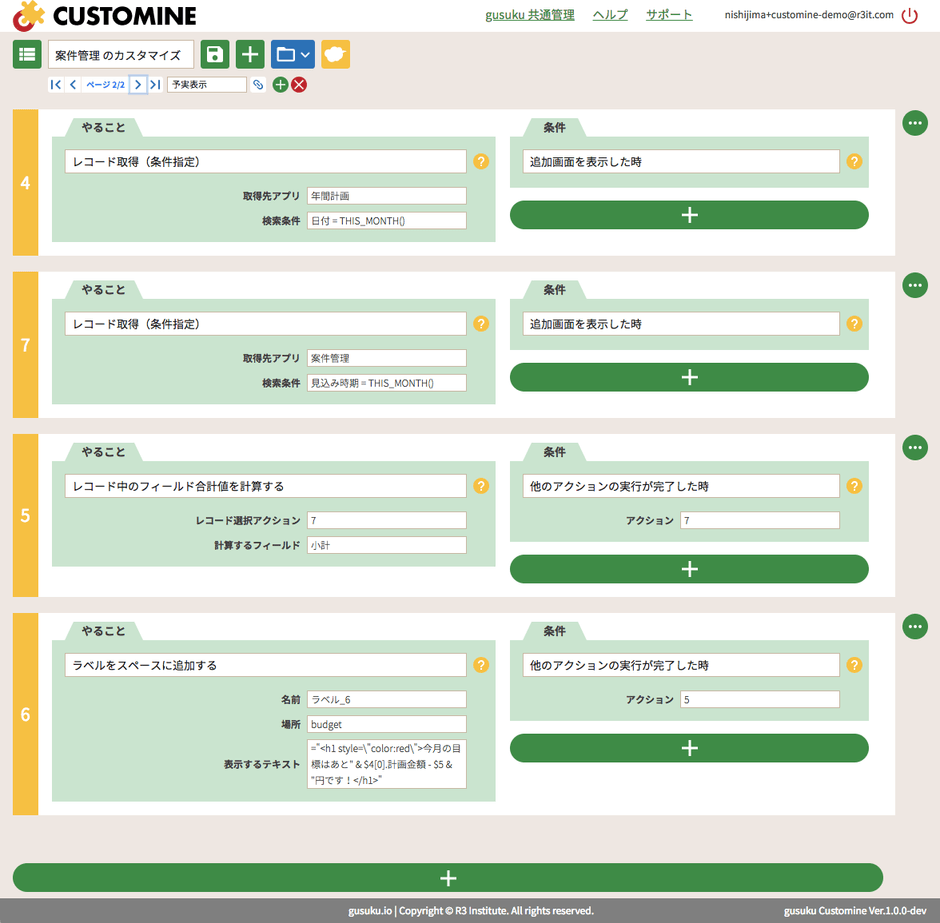Open the three-dot menu of action 4
The width and height of the screenshot is (940, 923).
coord(915,123)
